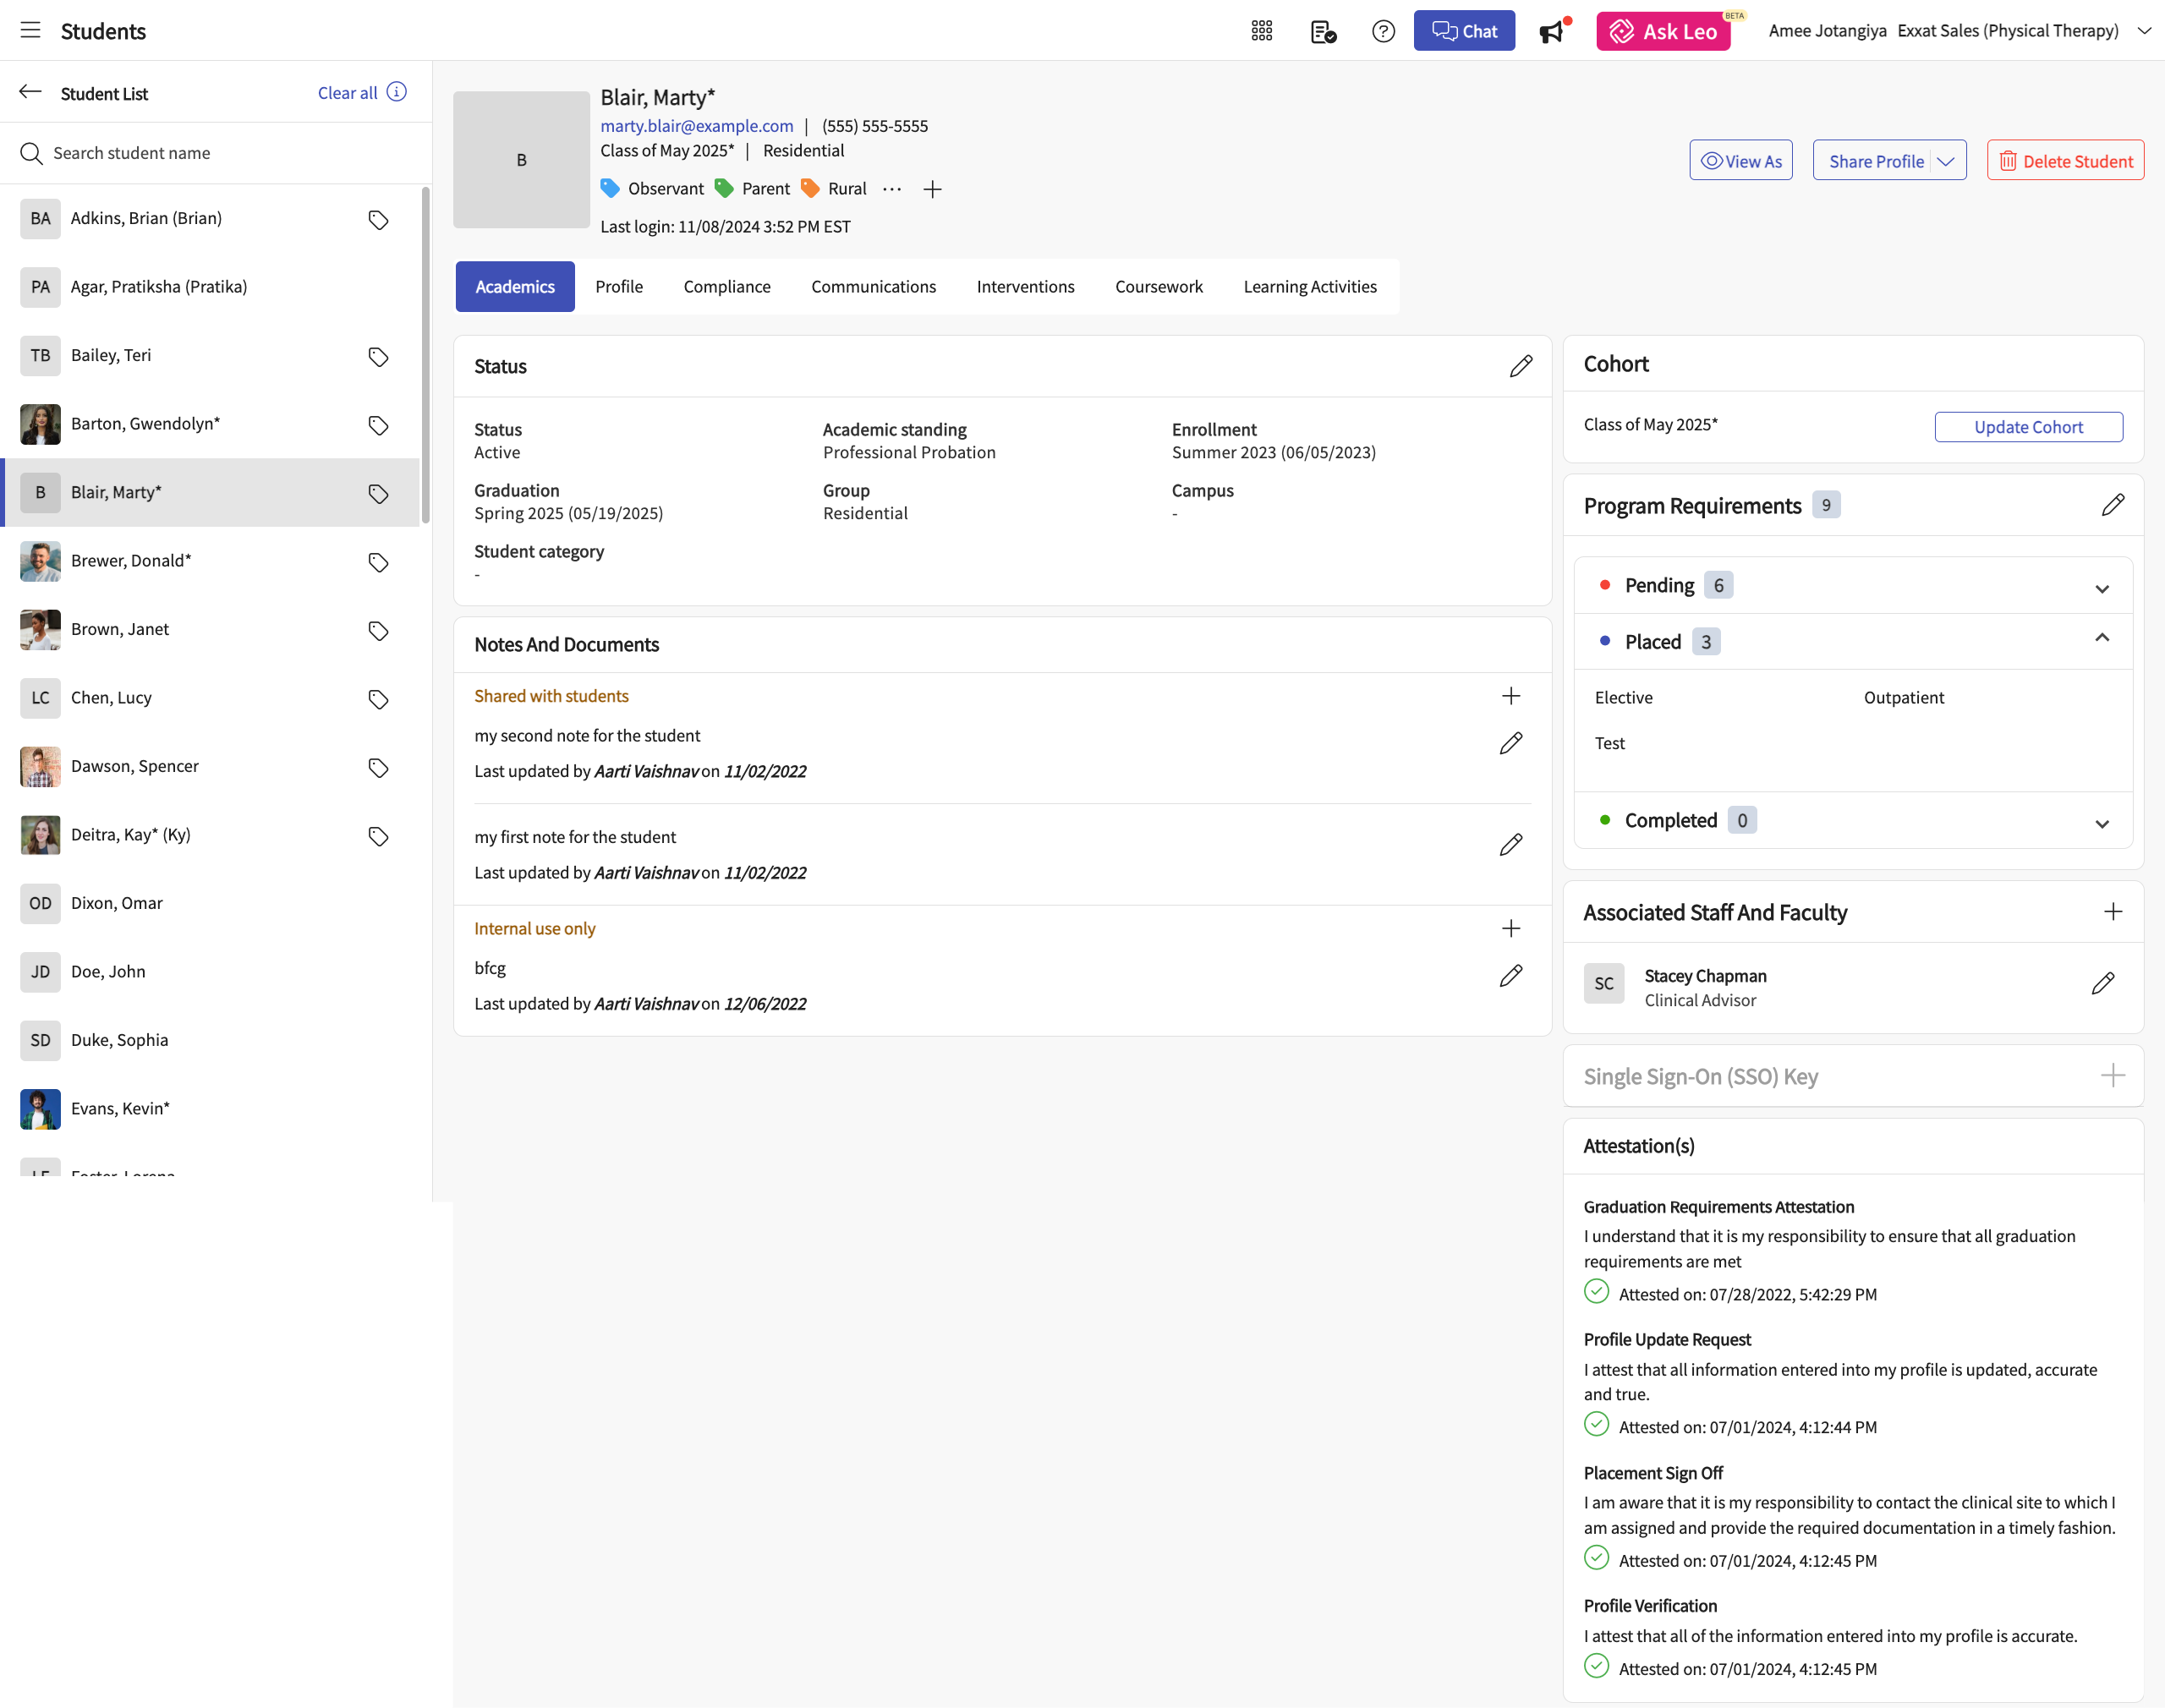Expand the Completed requirements section
2165x1708 pixels.
pos(2101,823)
